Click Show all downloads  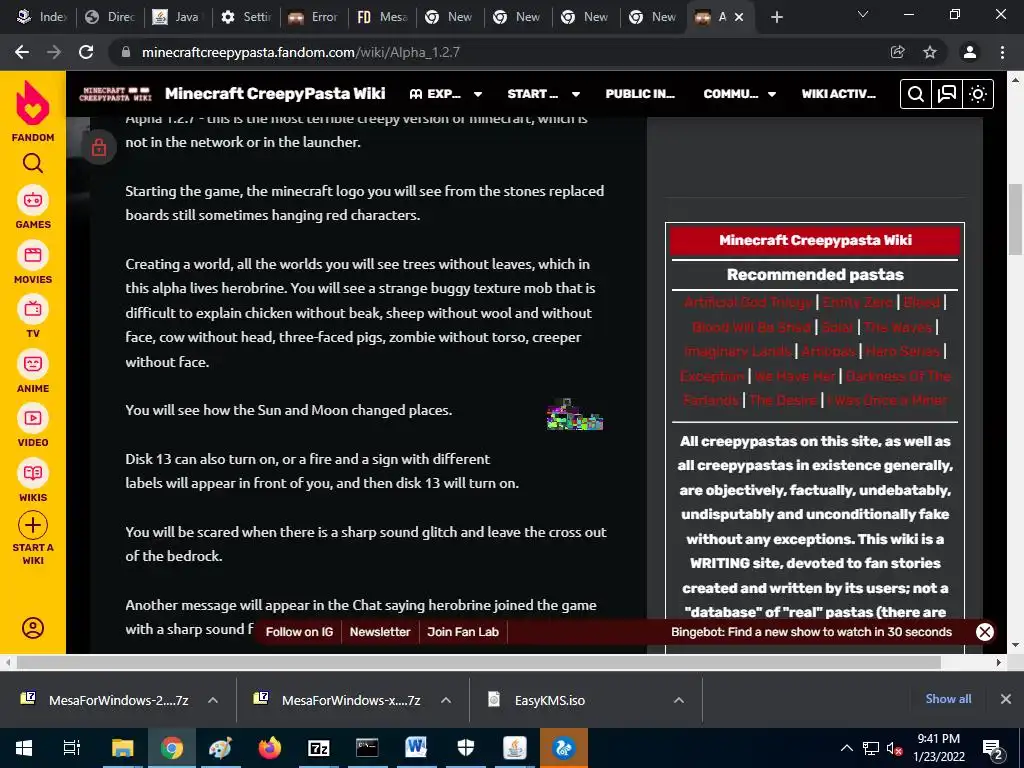point(948,699)
